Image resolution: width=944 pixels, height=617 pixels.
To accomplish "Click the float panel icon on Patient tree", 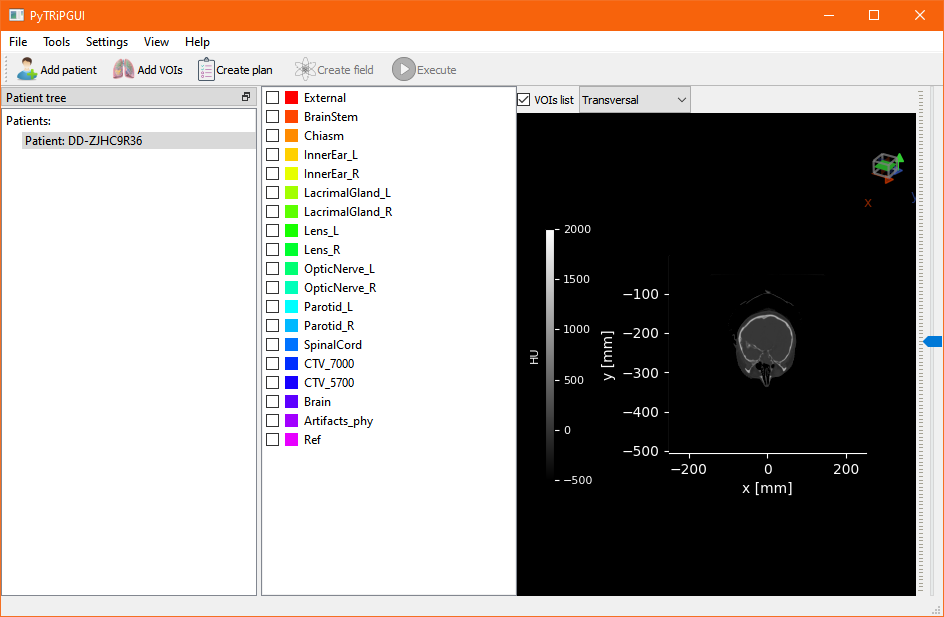I will pyautogui.click(x=245, y=97).
